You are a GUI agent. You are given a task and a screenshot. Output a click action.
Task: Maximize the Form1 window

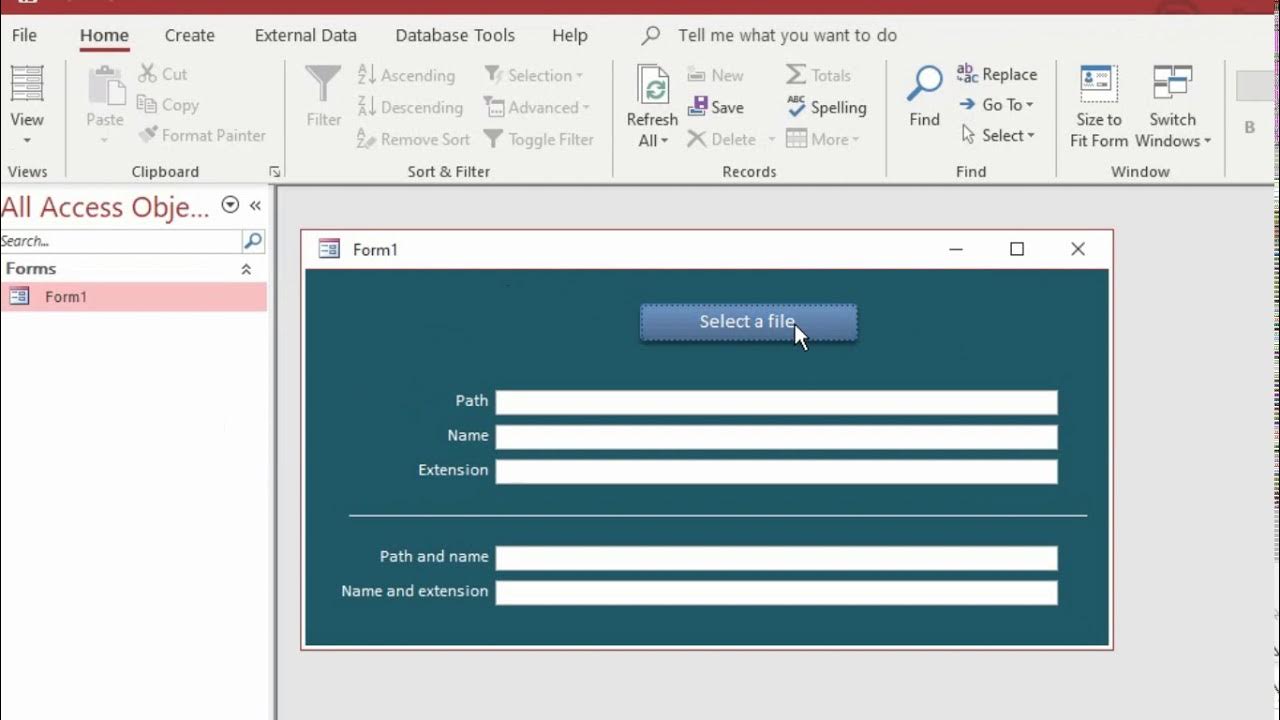(x=1017, y=249)
